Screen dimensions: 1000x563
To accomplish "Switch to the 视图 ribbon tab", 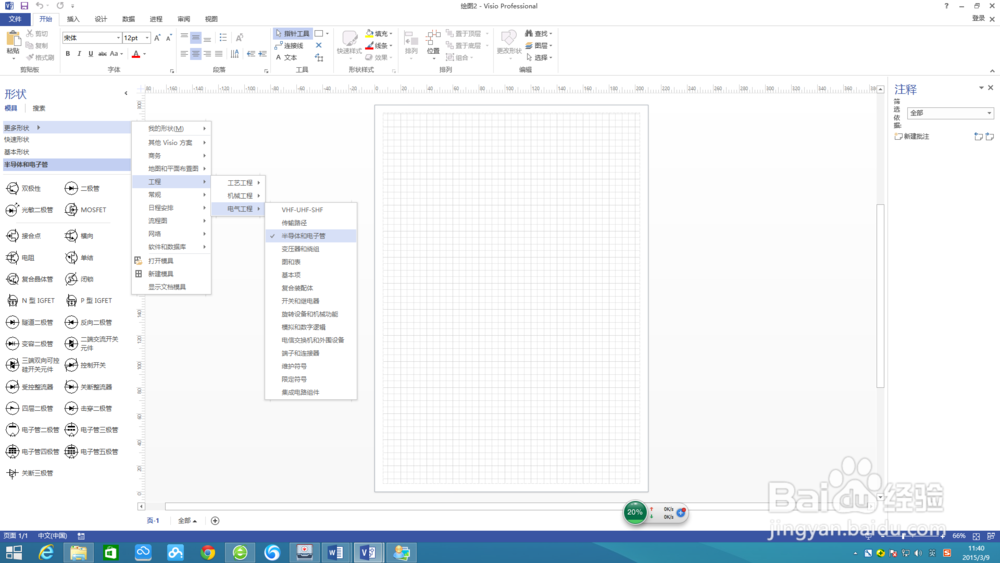I will [x=211, y=19].
